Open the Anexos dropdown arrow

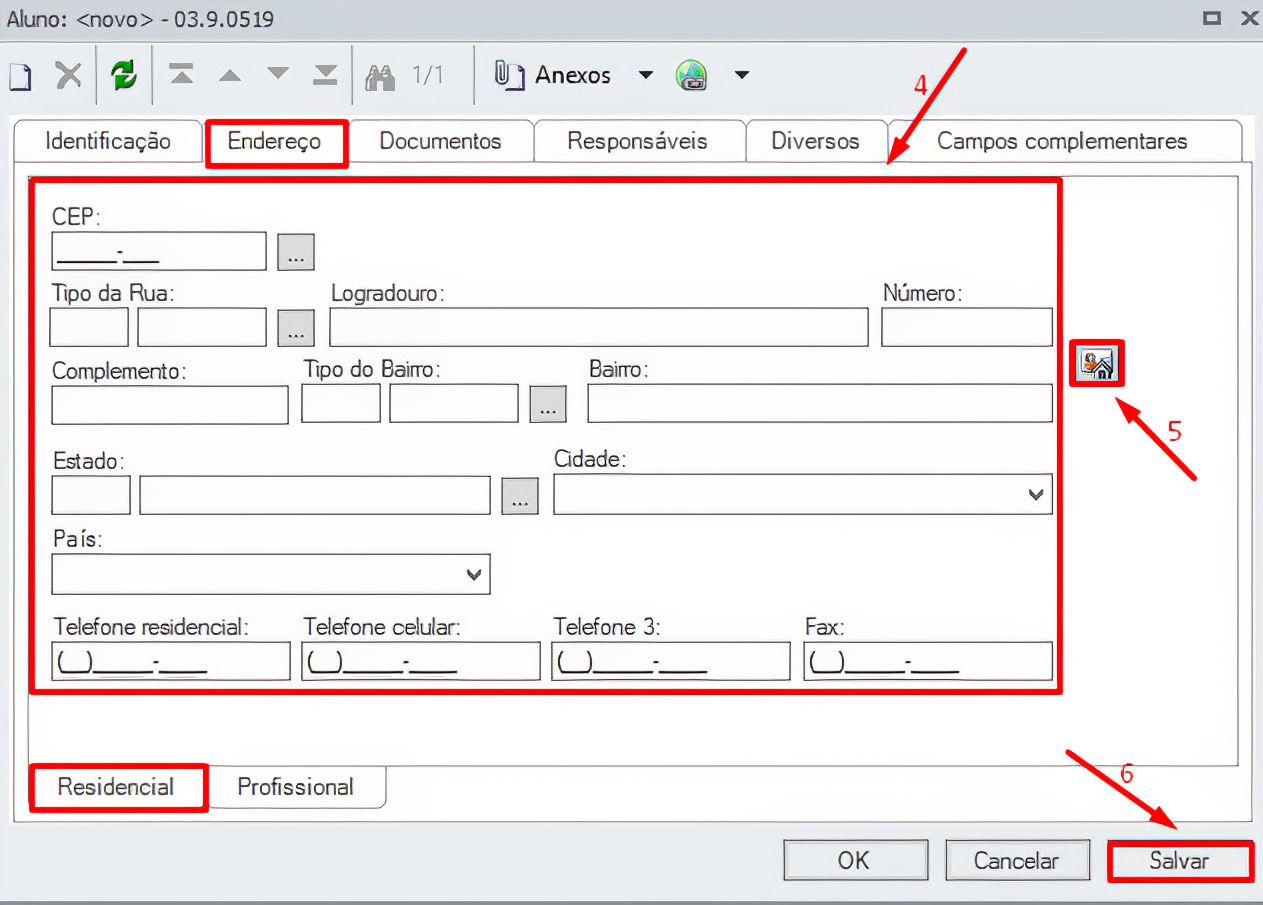[646, 76]
